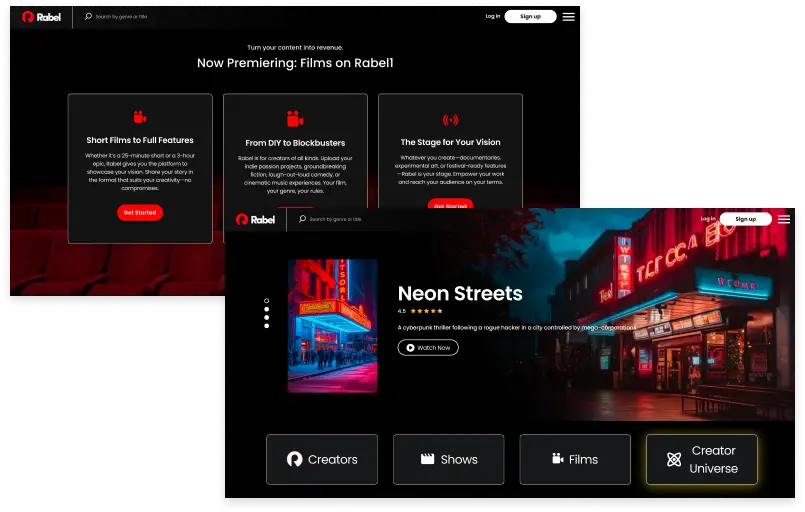Open the Creator Universe category
This screenshot has height=512, width=805.
pyautogui.click(x=702, y=459)
